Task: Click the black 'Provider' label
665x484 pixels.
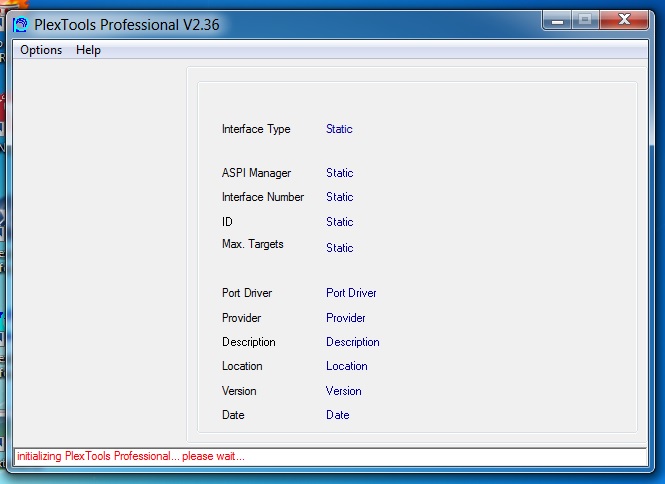Action: 241,318
